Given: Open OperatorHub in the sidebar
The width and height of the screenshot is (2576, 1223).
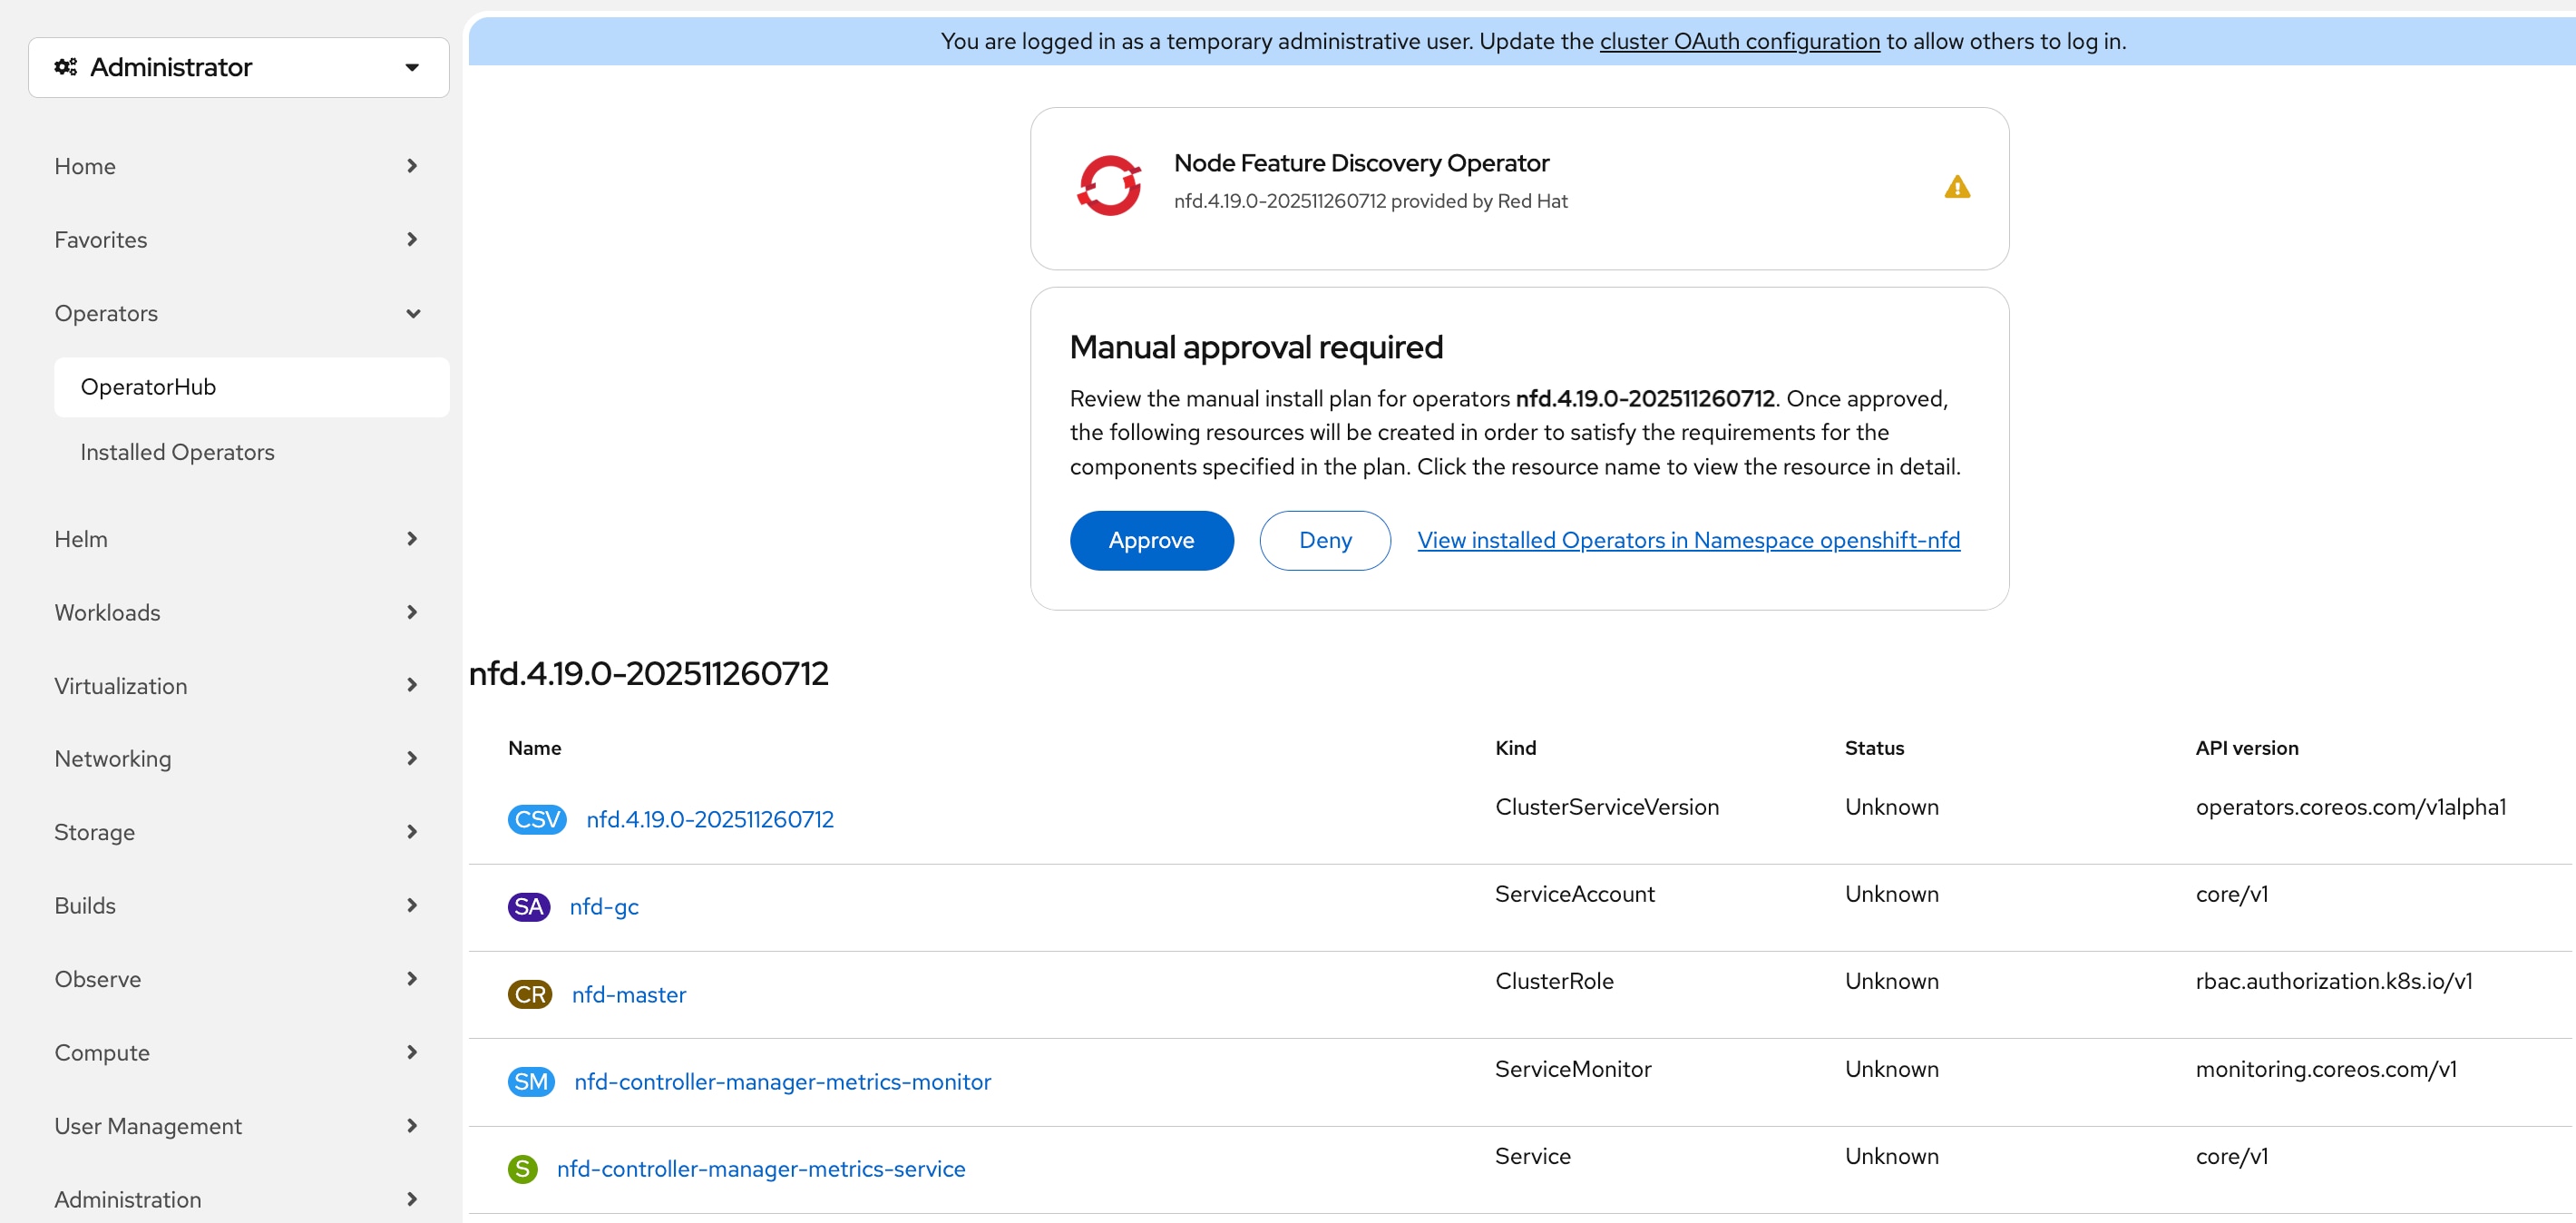Looking at the screenshot, I should 251,387.
